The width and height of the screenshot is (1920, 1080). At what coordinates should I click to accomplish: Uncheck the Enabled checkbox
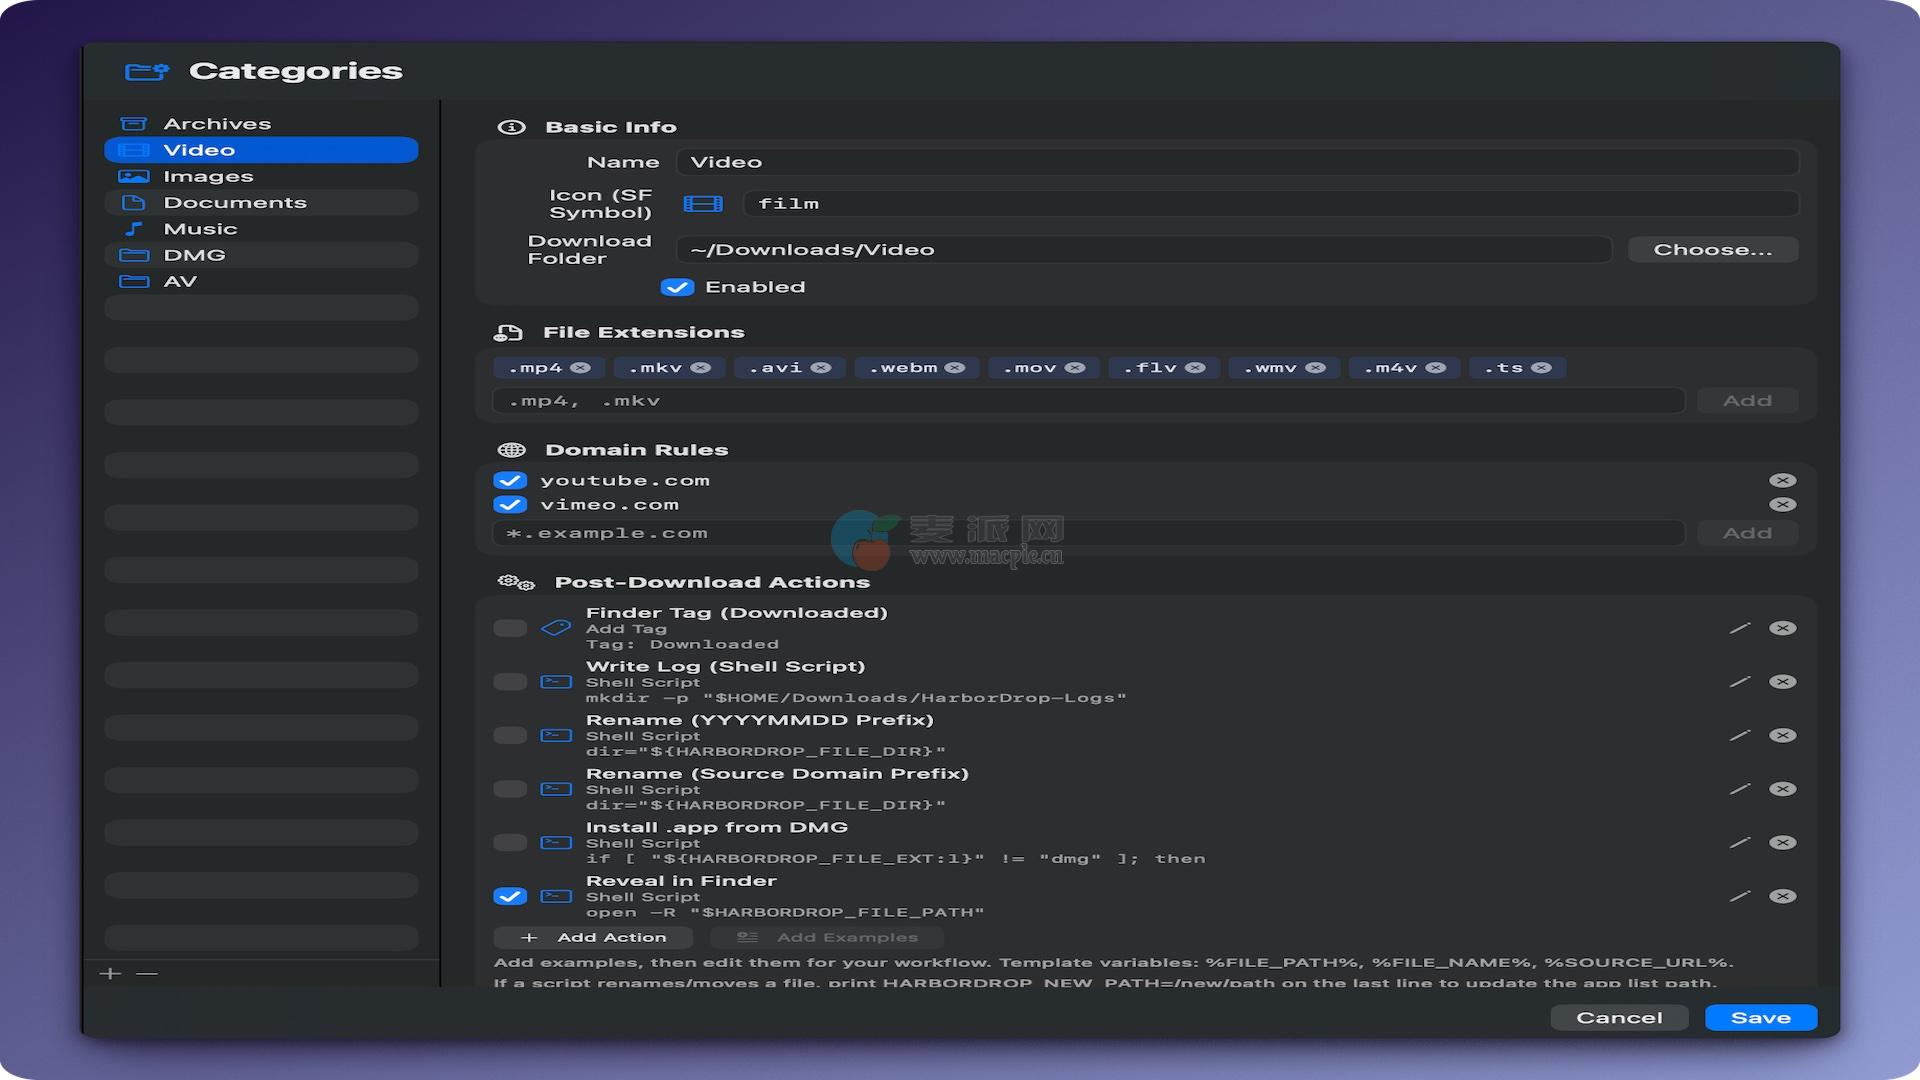click(677, 287)
